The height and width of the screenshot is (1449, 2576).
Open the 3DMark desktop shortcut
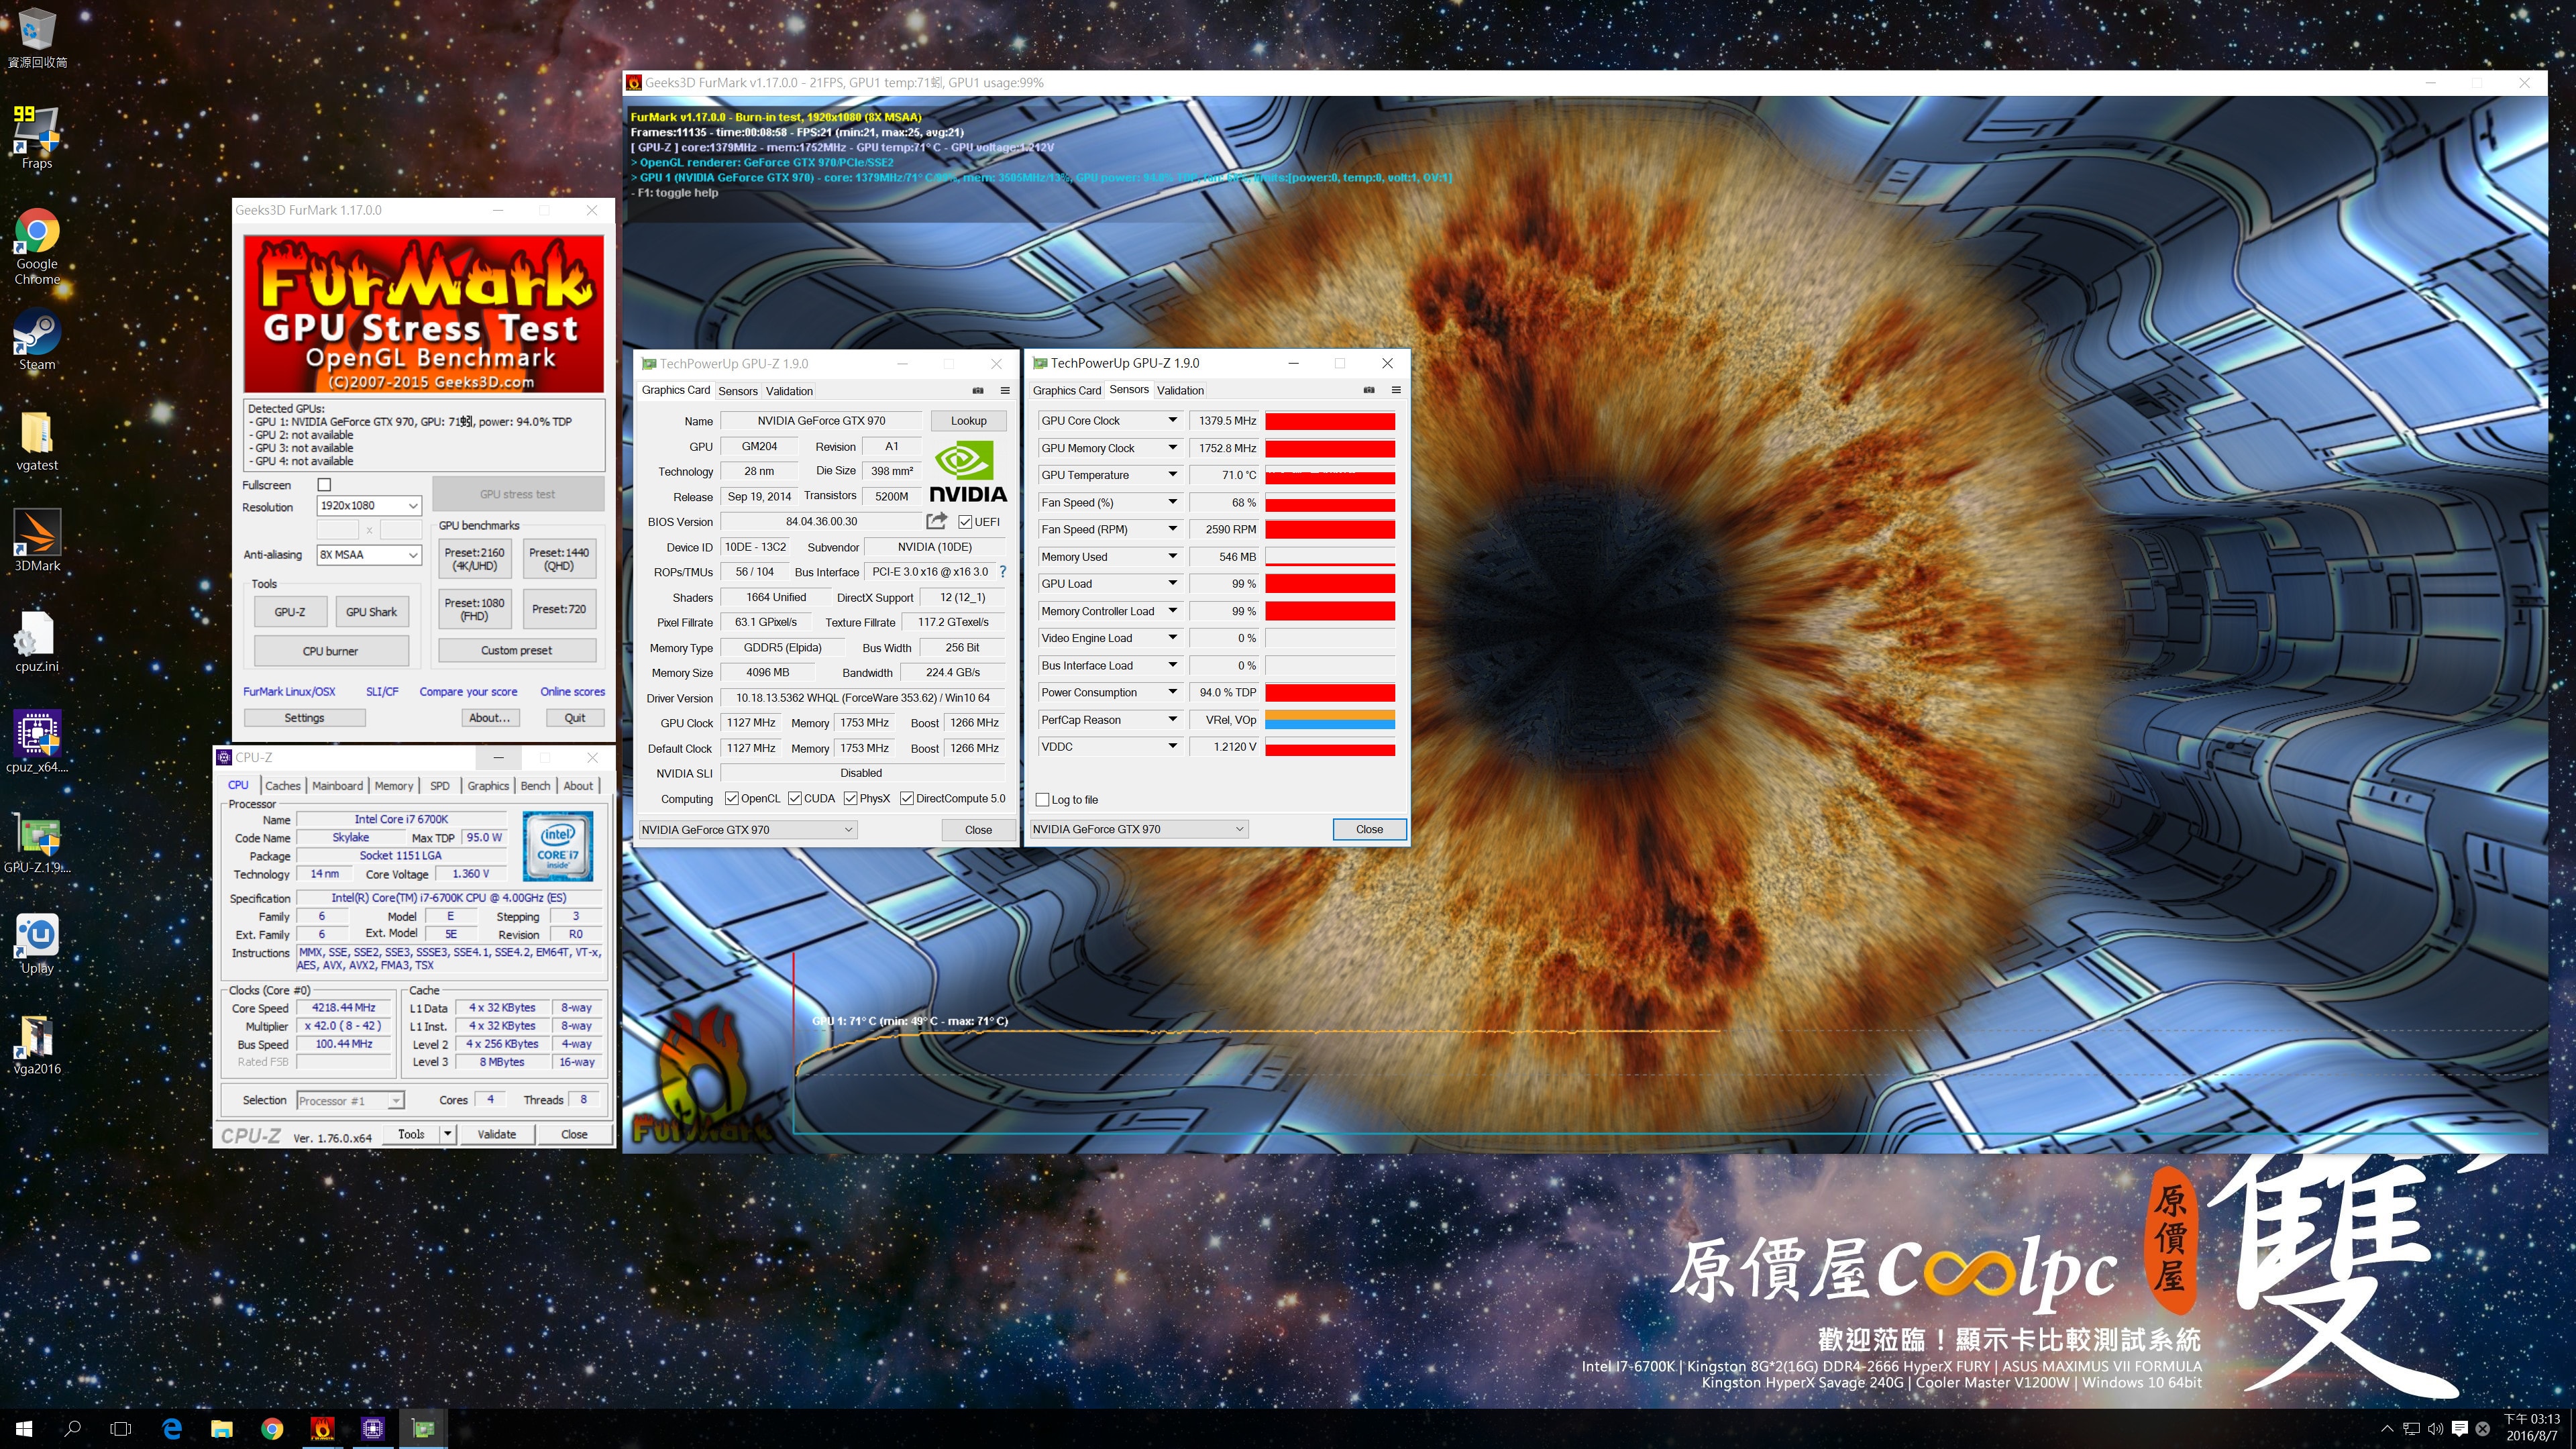(37, 540)
